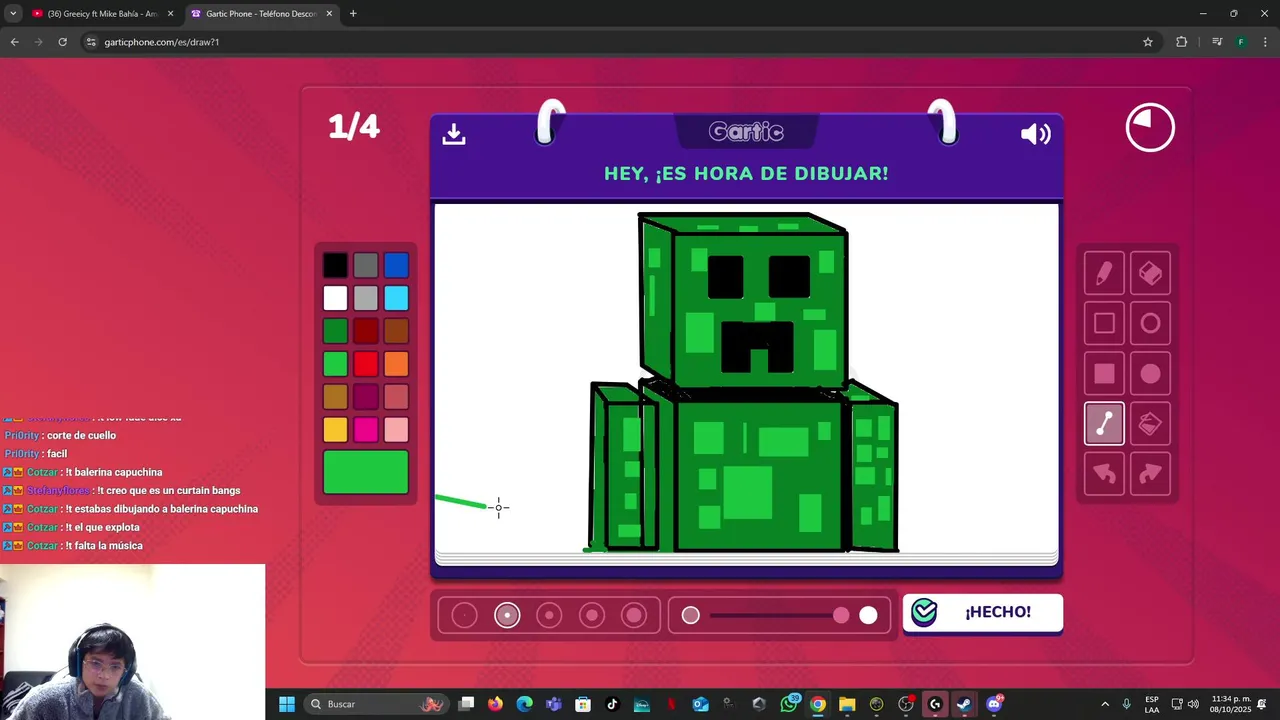Click the drawing canvas on the creeper face
Screen dimensions: 1280x720
[x=759, y=310]
